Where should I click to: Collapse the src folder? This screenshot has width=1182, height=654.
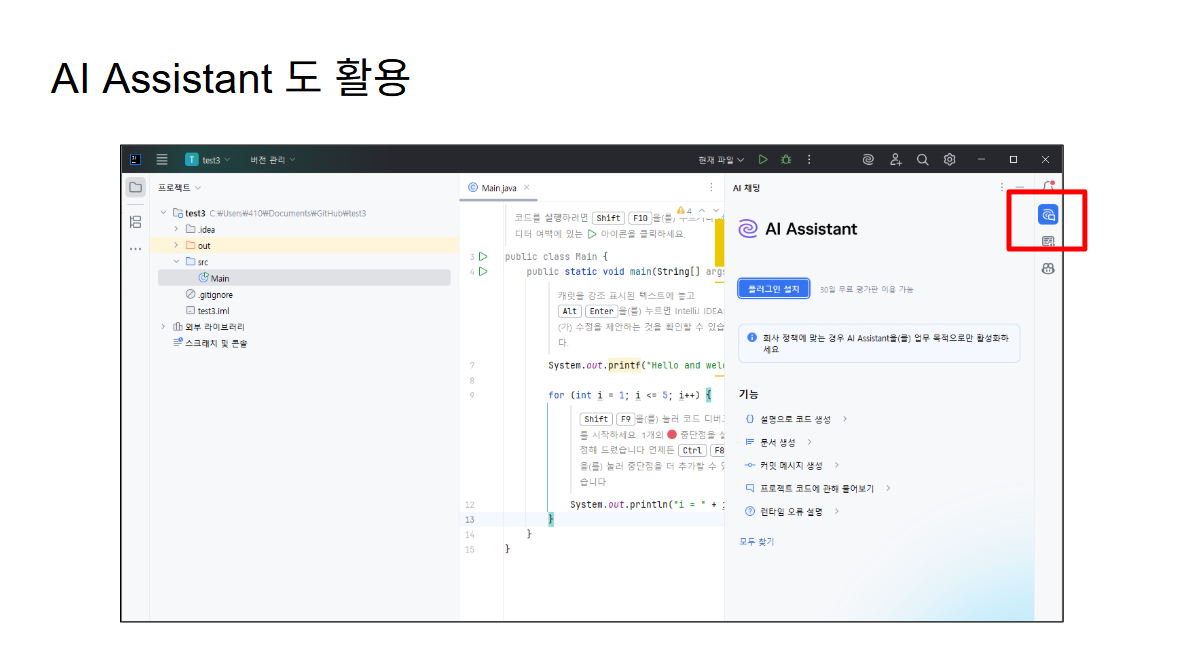[x=176, y=262]
